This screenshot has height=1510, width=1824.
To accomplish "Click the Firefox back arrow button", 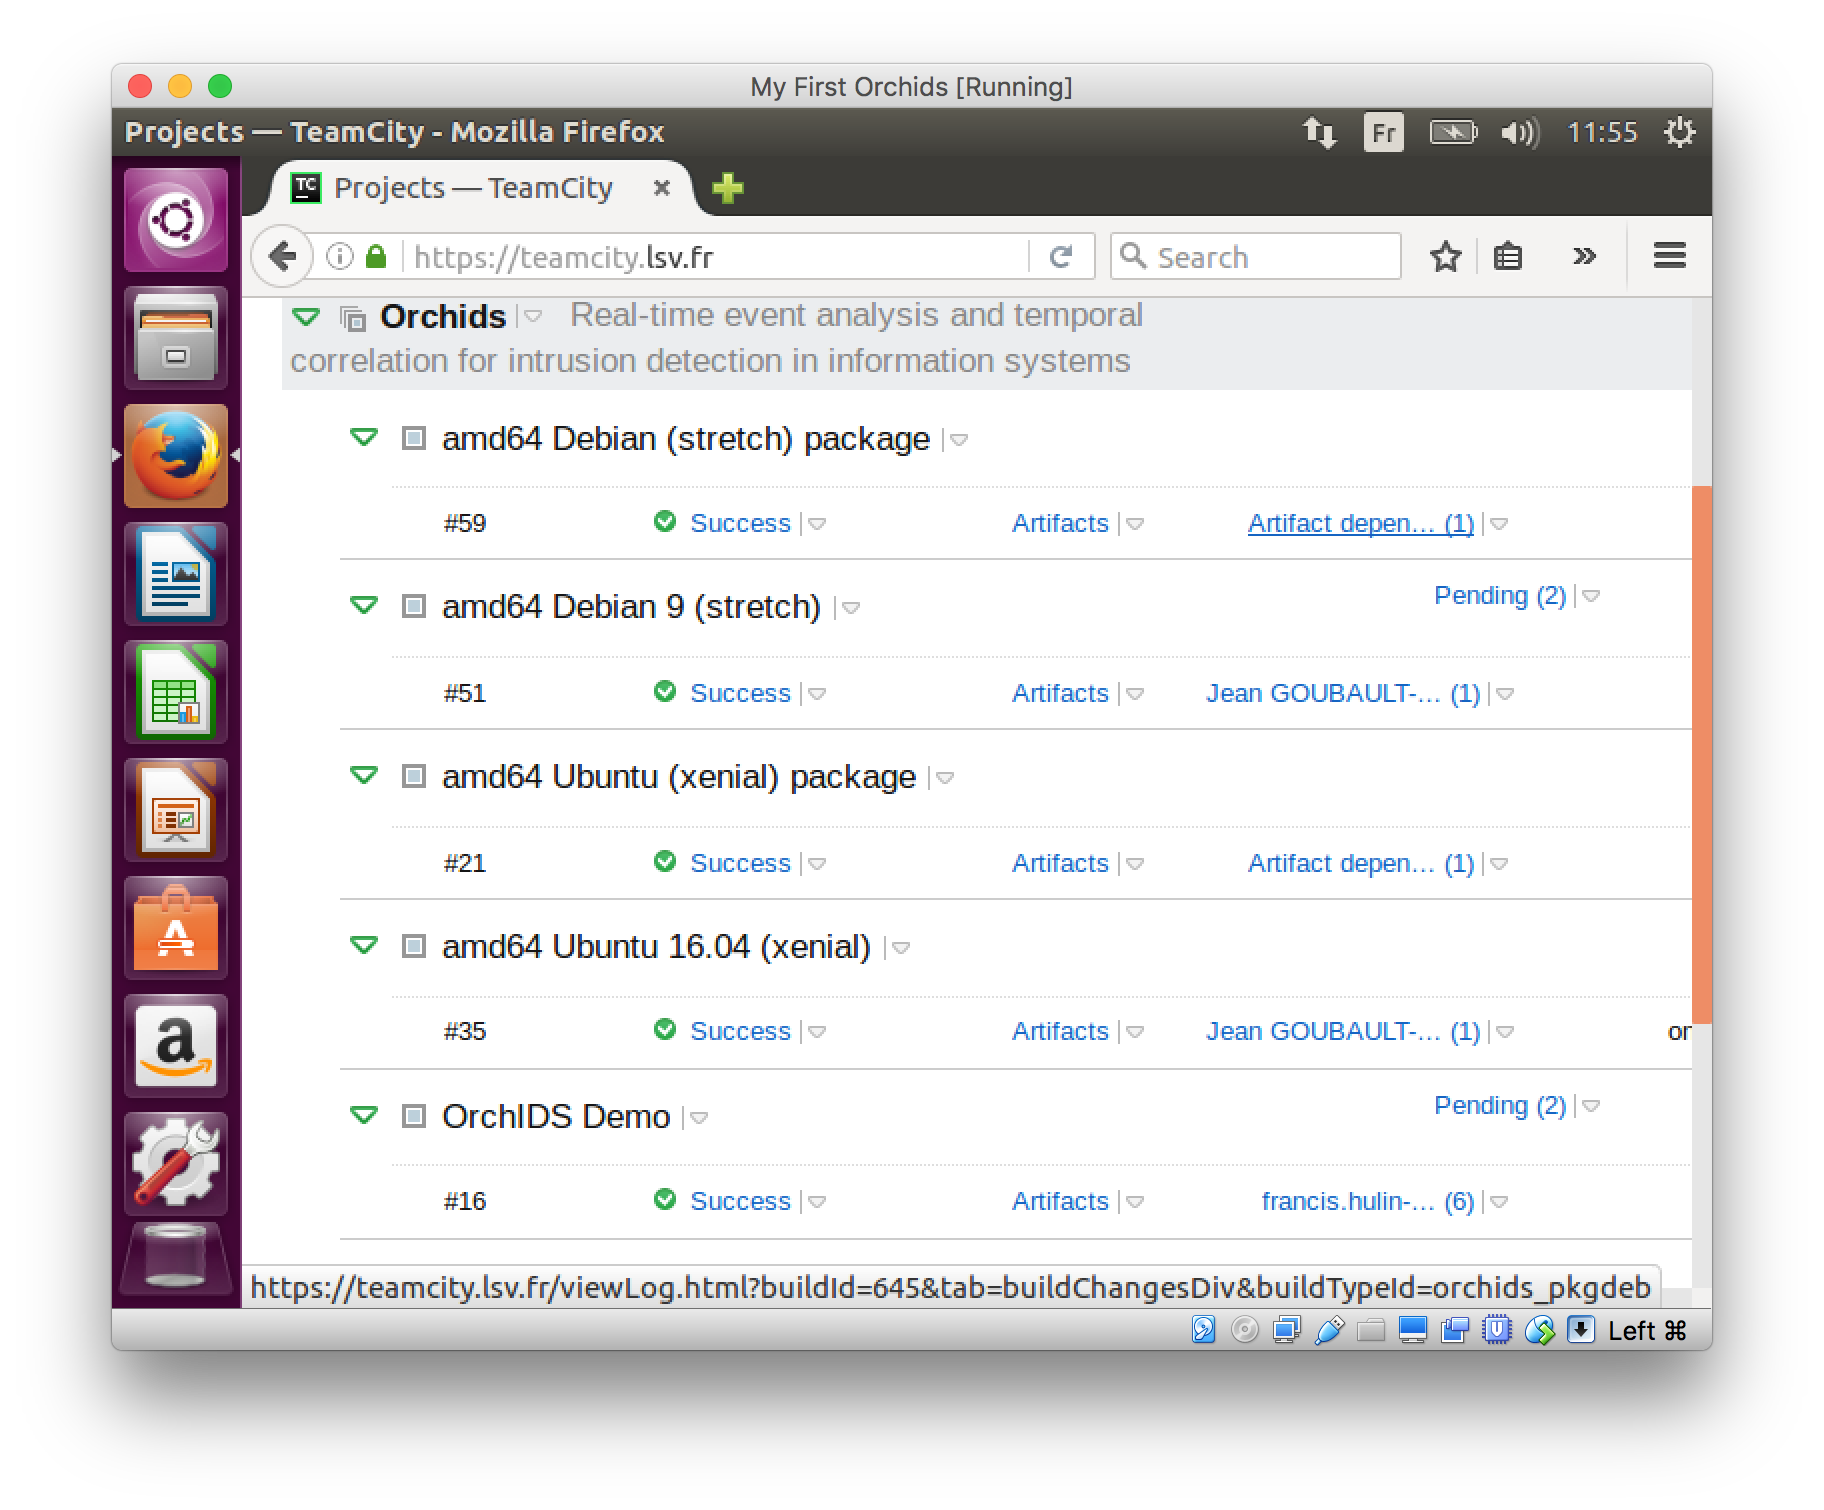I will (x=281, y=257).
